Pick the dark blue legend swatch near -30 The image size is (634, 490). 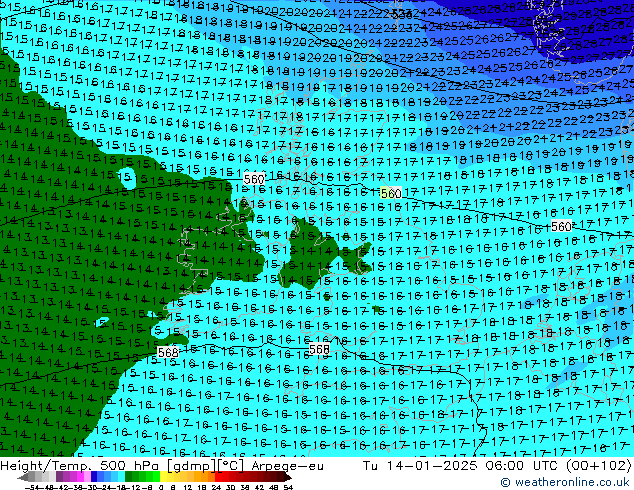point(94,477)
